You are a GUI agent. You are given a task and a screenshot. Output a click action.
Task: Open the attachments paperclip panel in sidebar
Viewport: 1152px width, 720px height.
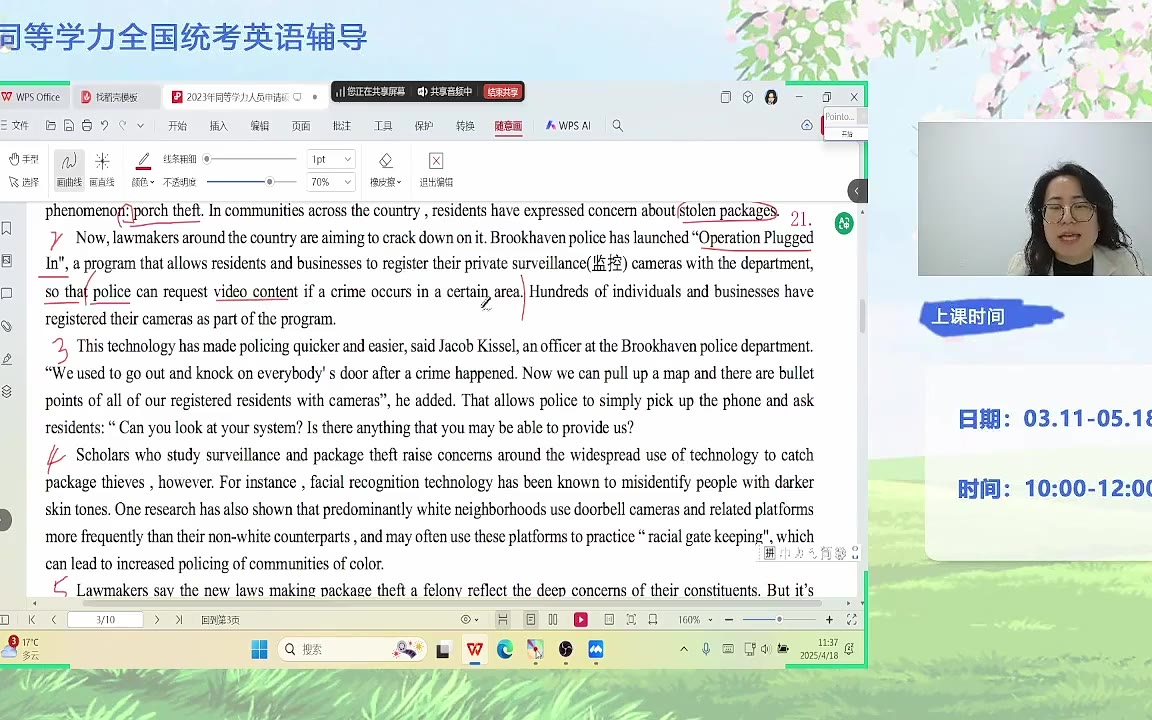(x=7, y=326)
